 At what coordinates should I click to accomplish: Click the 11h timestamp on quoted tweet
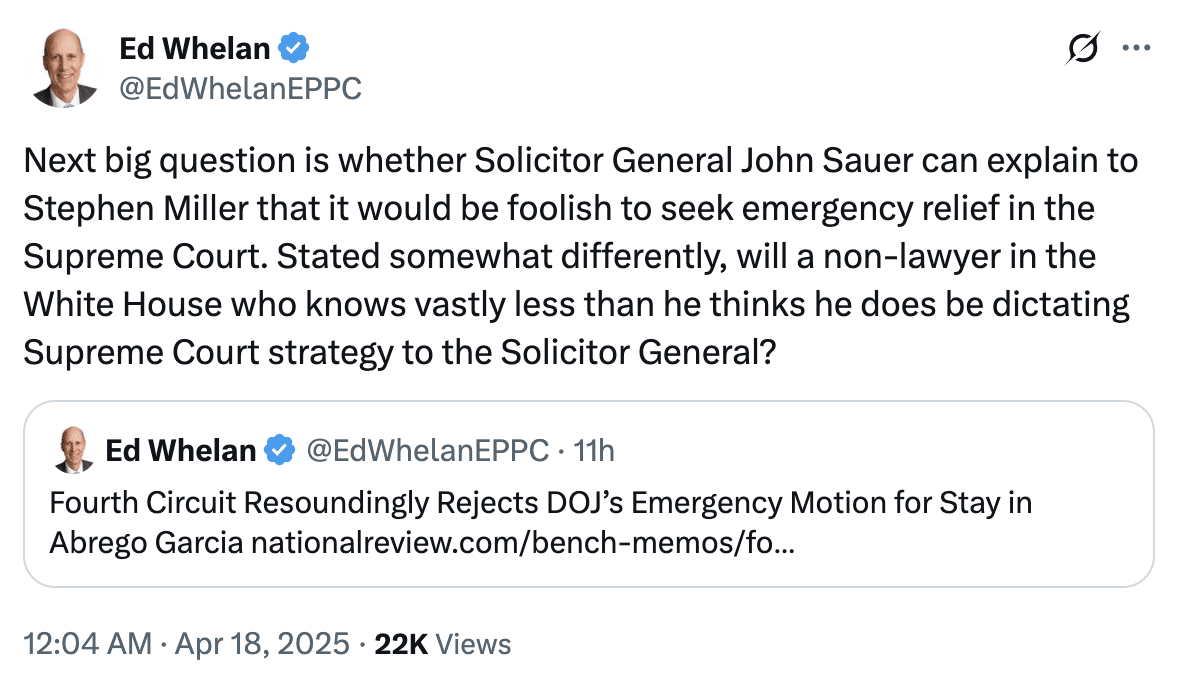pos(594,450)
